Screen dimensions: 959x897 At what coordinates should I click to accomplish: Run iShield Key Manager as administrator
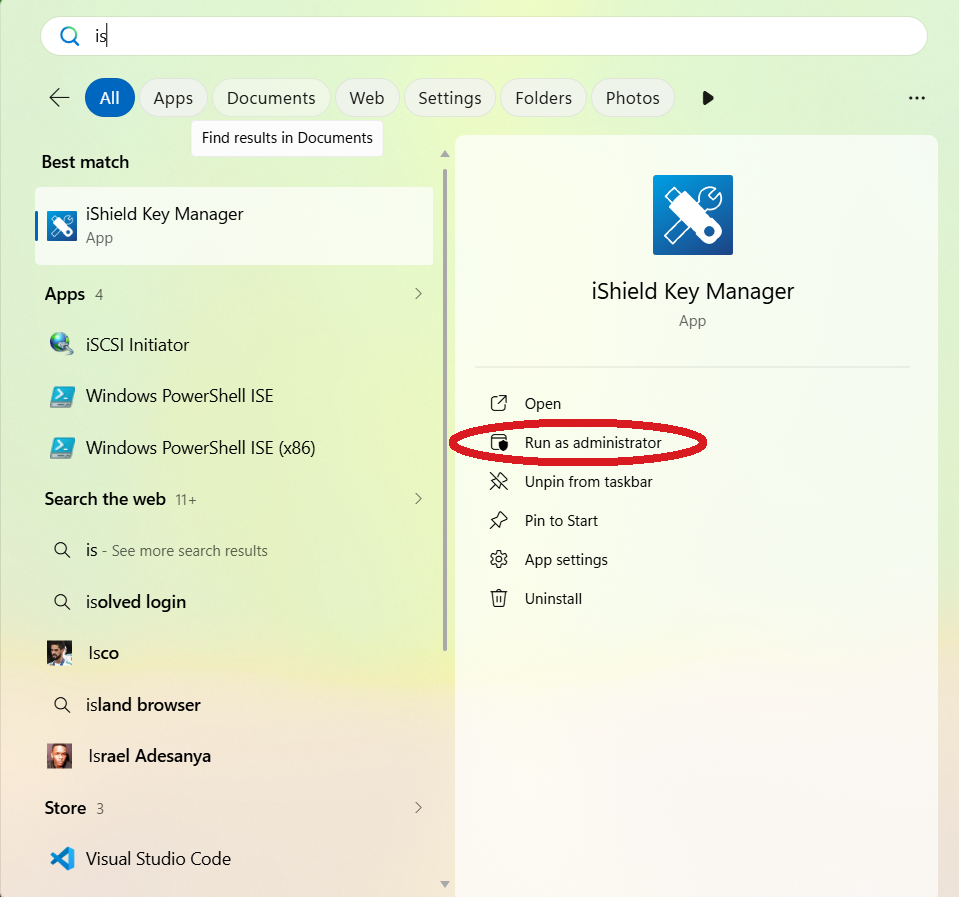(x=593, y=443)
